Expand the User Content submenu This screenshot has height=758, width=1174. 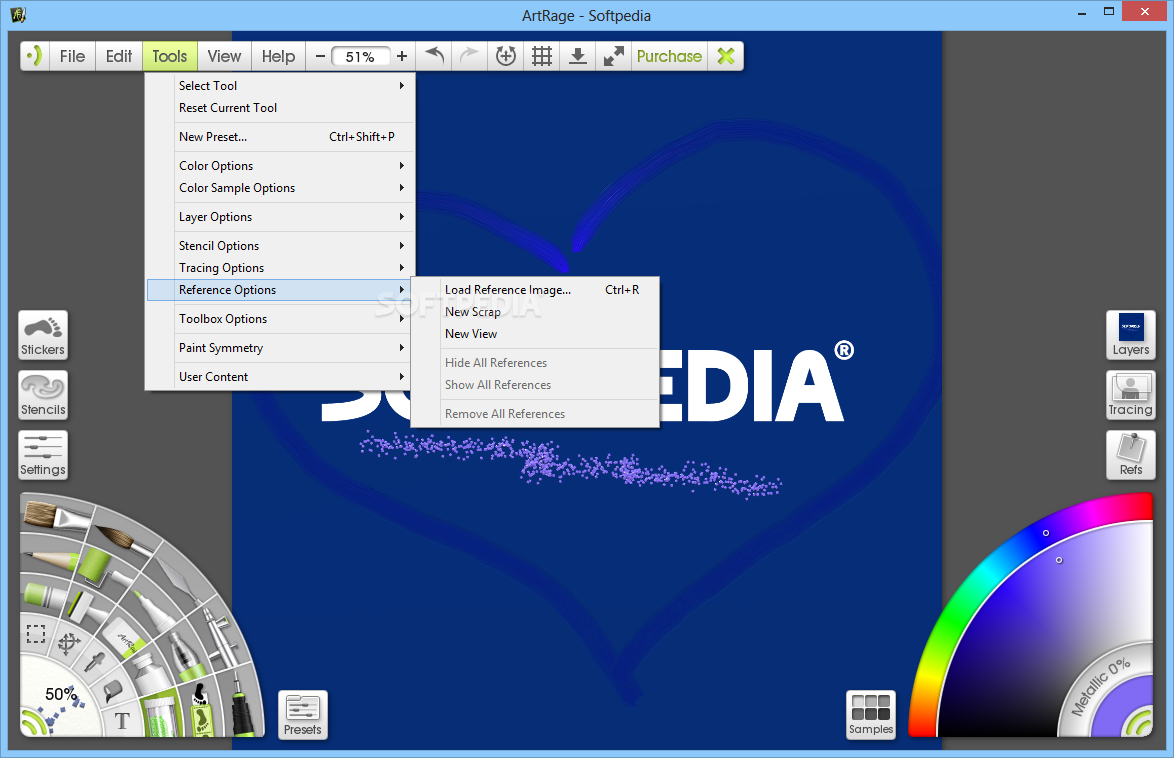point(280,377)
